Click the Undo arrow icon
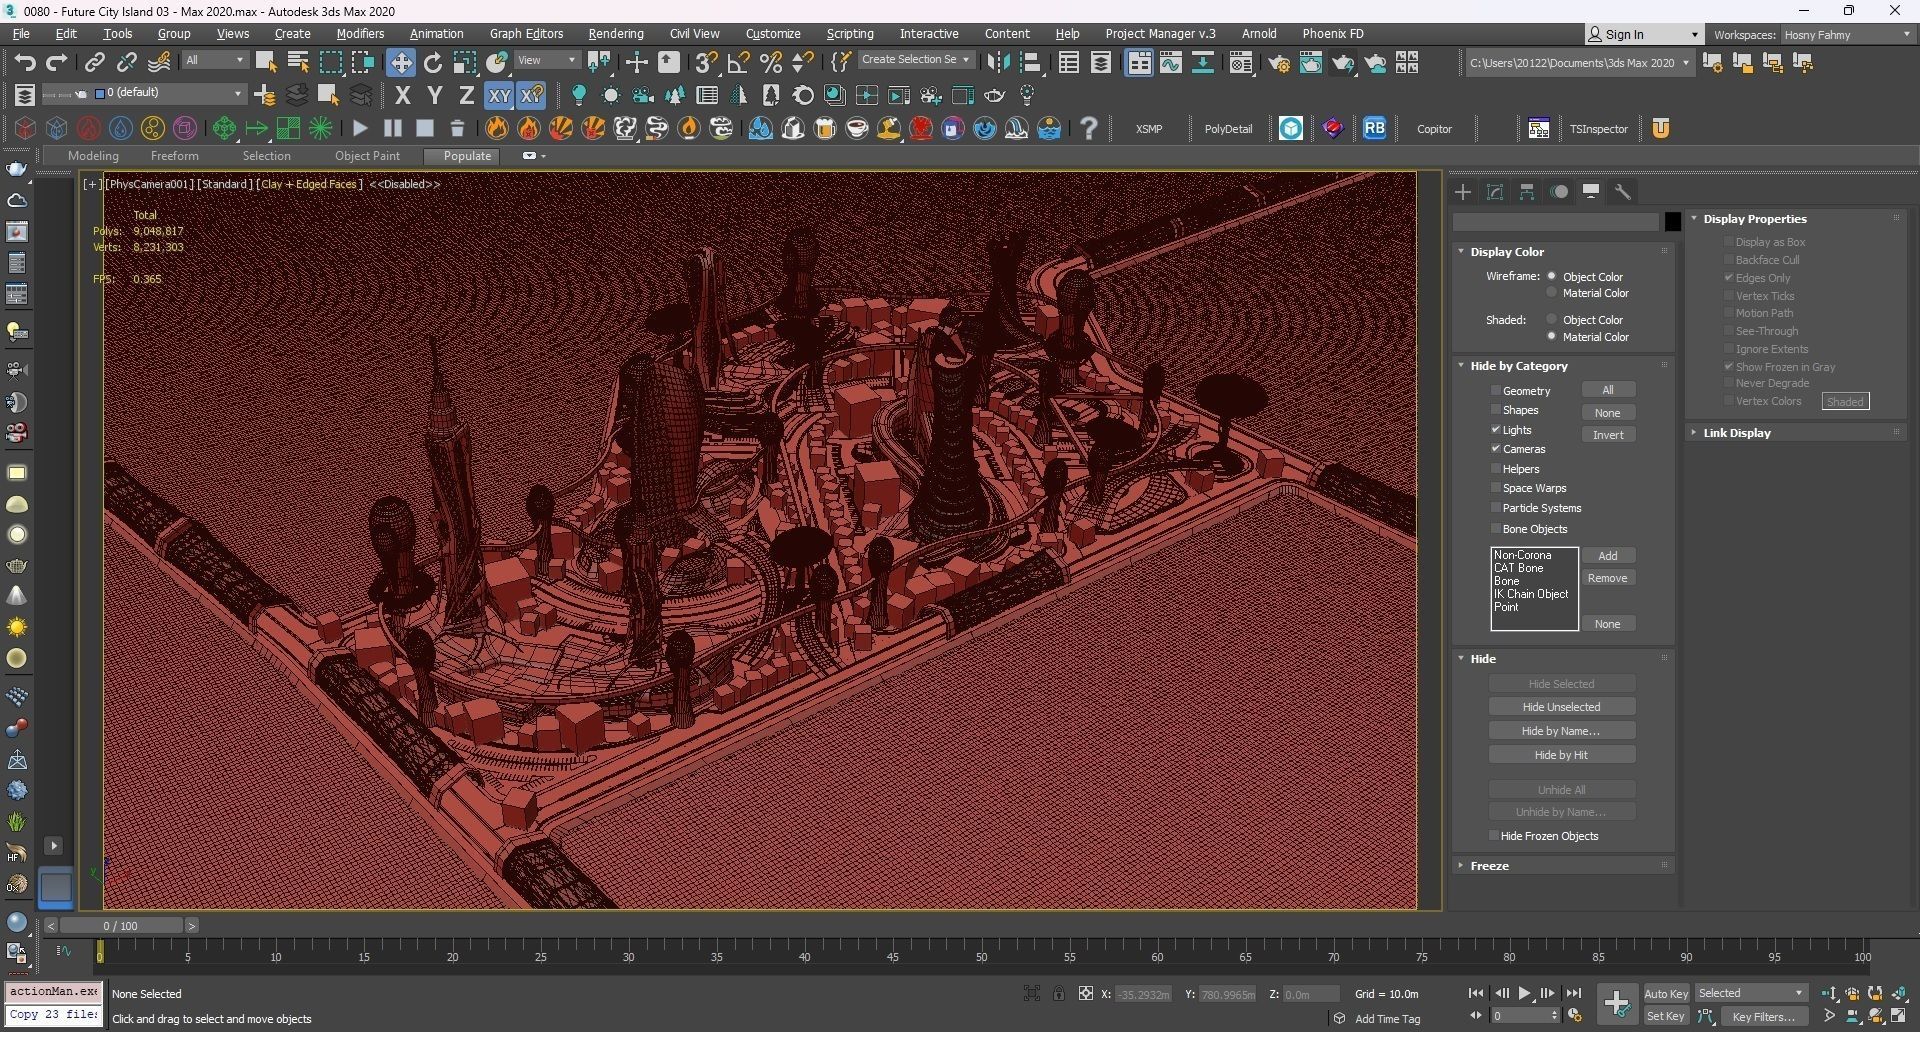The image size is (1920, 1040). tap(25, 62)
